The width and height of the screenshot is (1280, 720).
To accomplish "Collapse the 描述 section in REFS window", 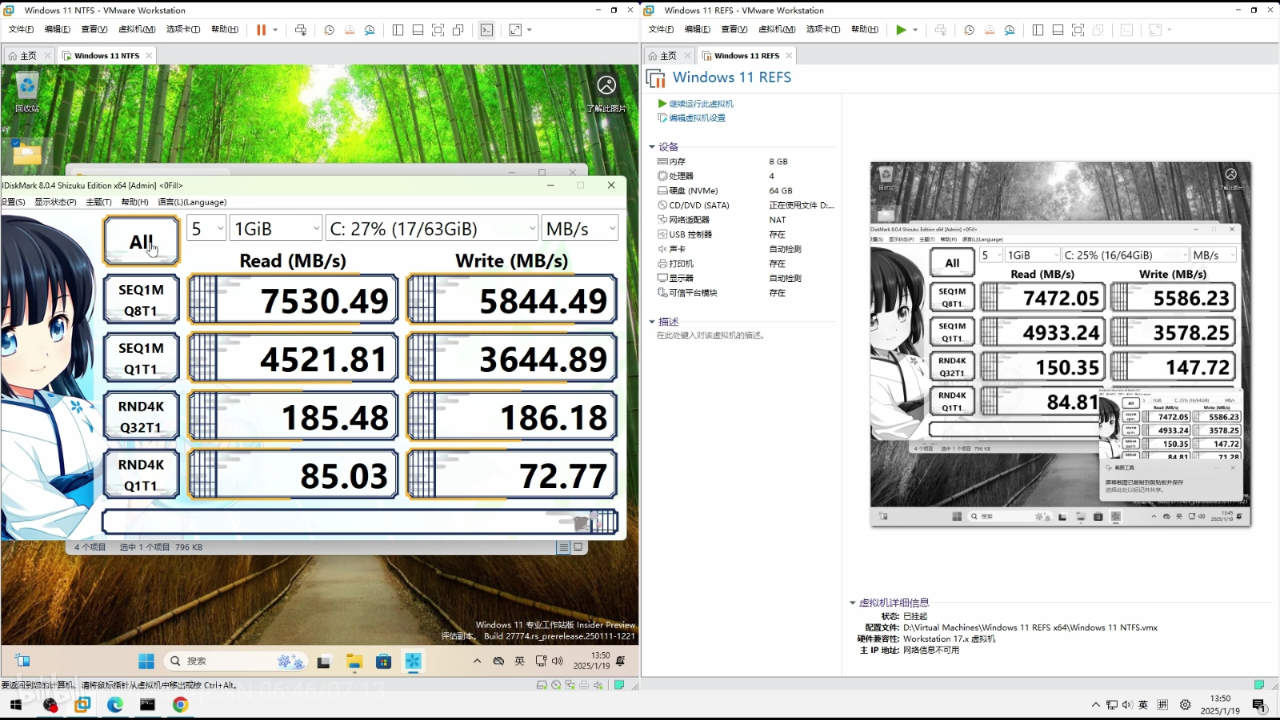I will click(653, 322).
